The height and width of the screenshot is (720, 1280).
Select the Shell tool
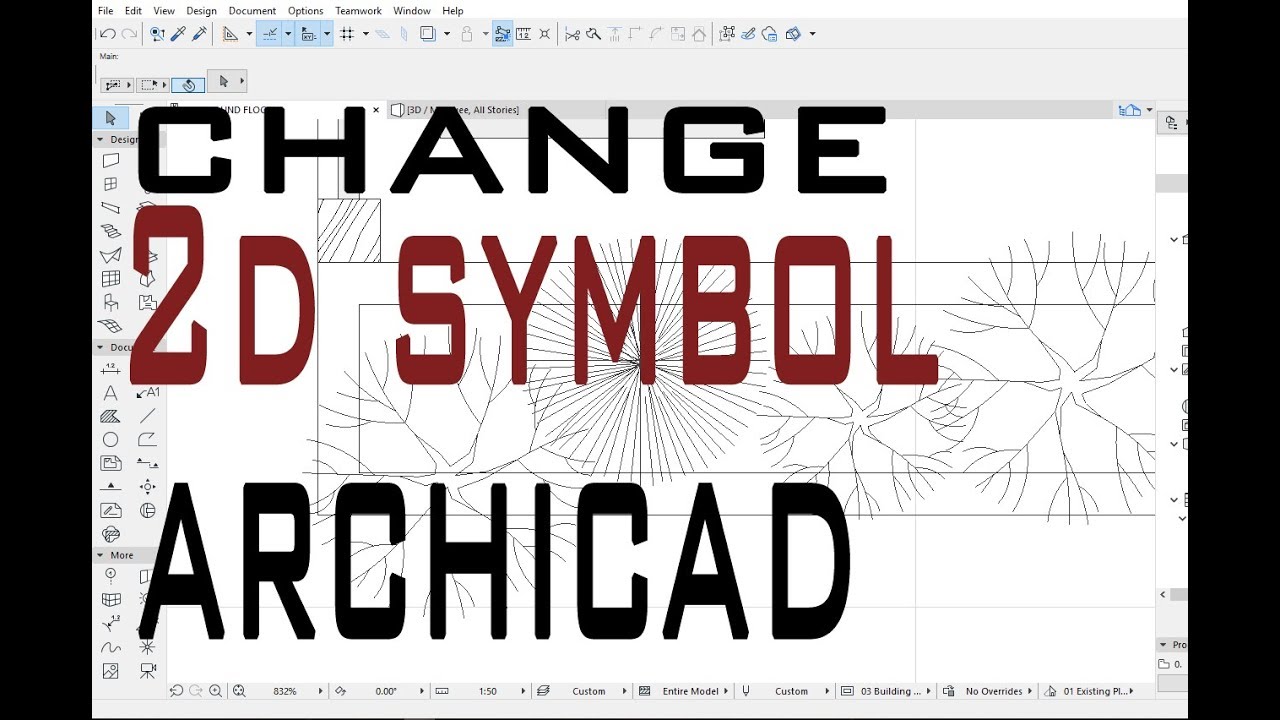point(111,255)
